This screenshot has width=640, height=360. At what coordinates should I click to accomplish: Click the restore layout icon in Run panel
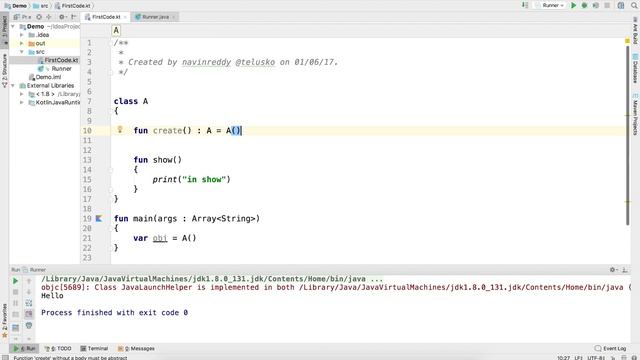(x=16, y=327)
